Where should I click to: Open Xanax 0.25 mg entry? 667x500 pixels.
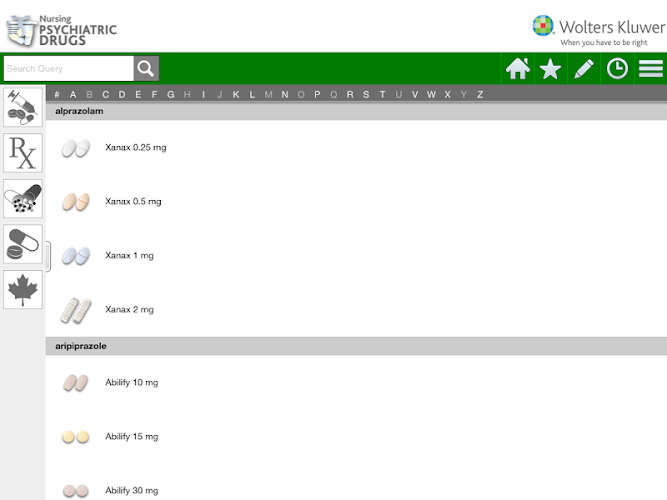coord(356,148)
